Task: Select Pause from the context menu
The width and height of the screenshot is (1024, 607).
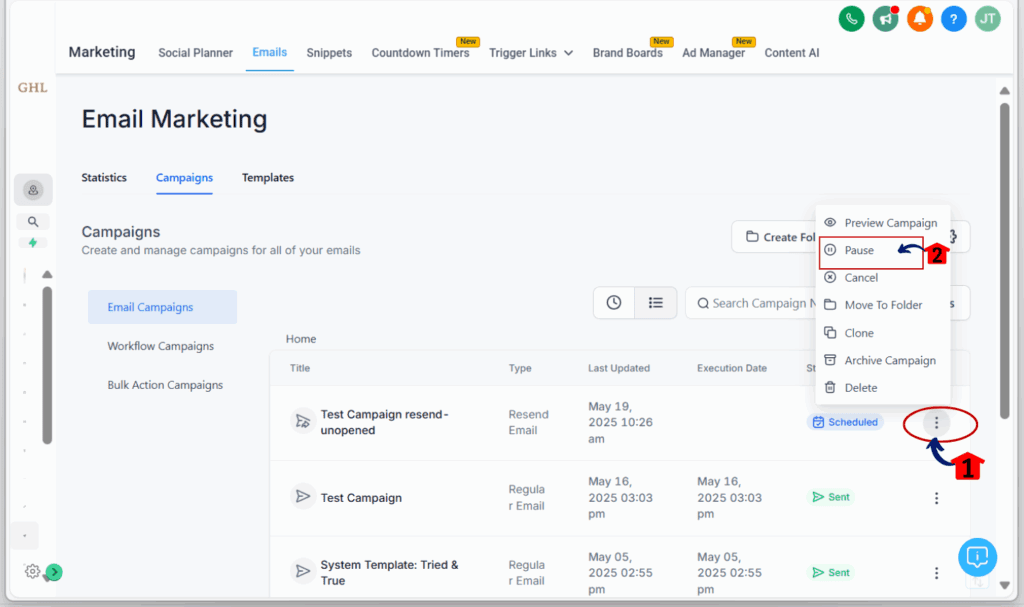Action: (860, 250)
